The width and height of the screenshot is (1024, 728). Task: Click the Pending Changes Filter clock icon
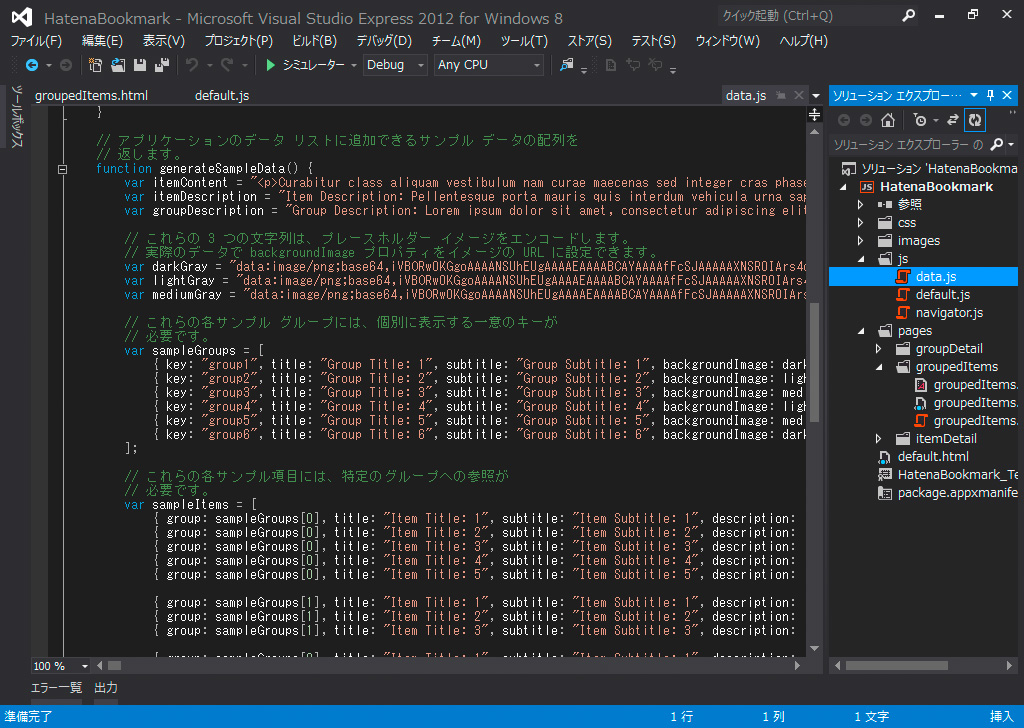click(920, 120)
